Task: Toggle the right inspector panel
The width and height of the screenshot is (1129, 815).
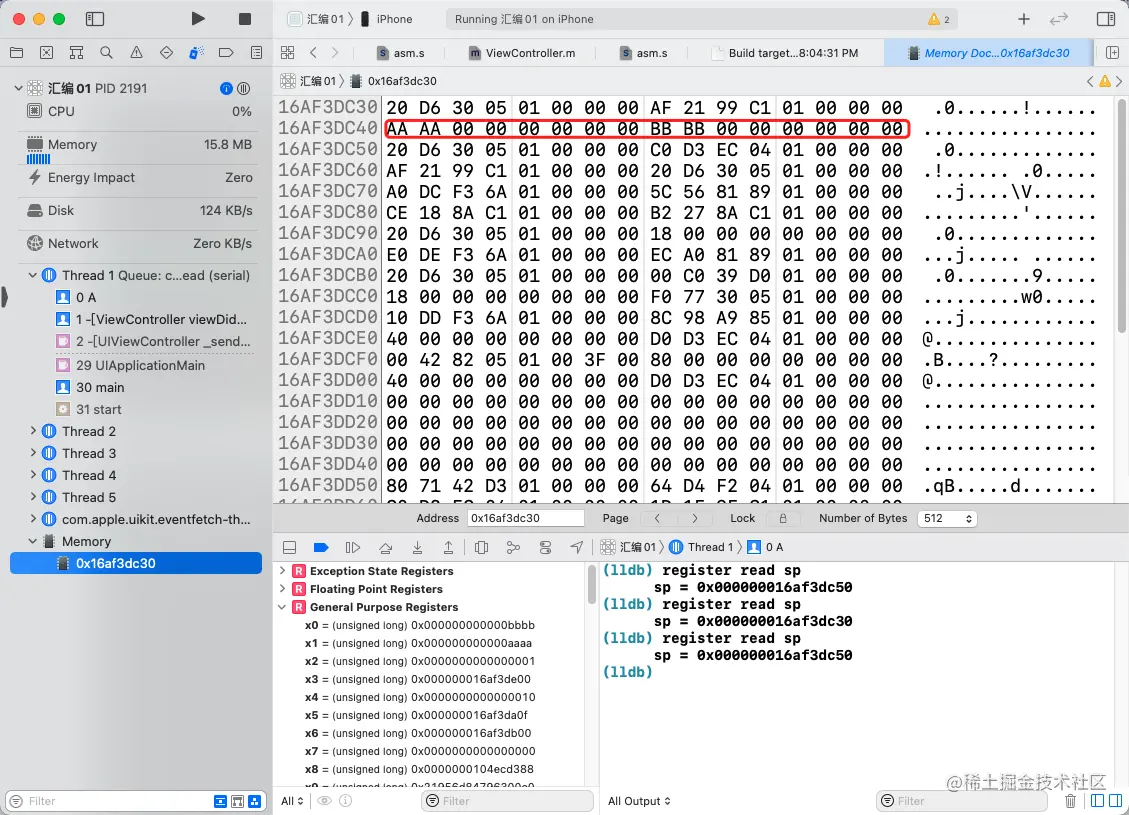Action: click(x=1106, y=19)
